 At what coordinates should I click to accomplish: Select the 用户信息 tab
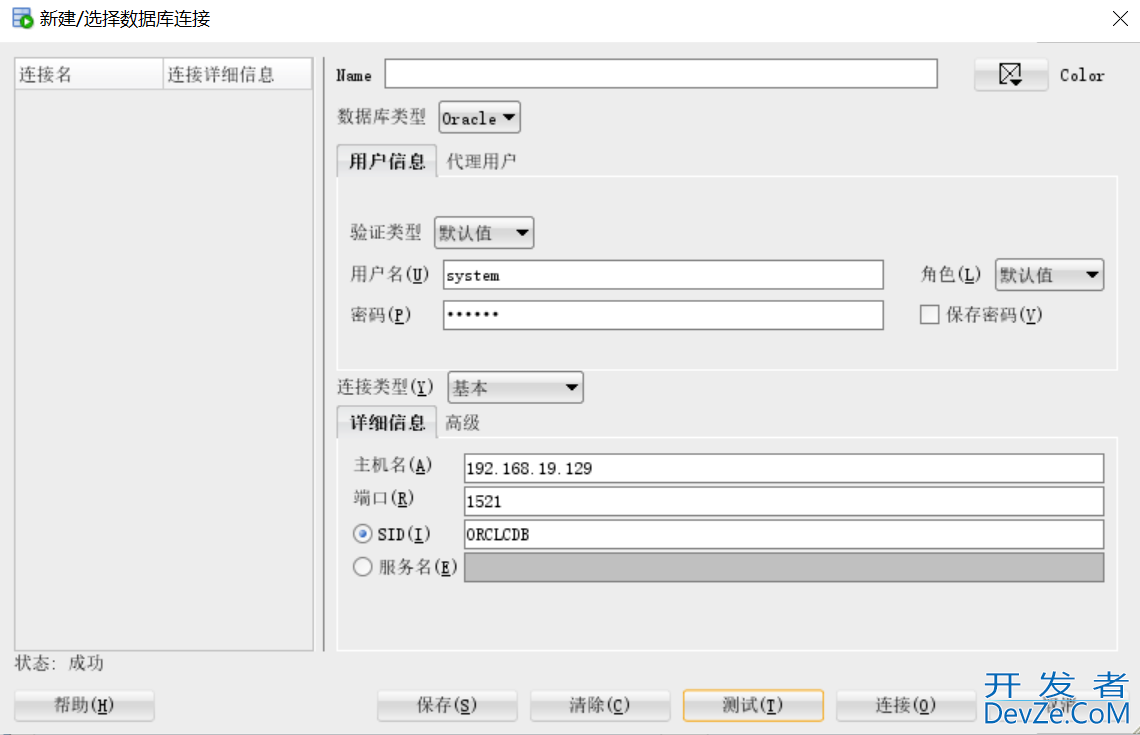(x=387, y=161)
